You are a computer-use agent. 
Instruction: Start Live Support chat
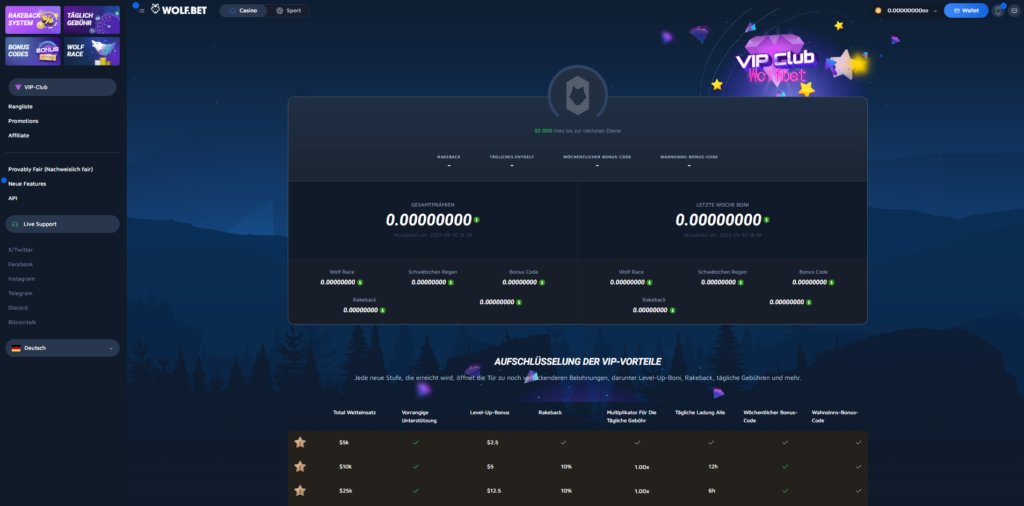(62, 224)
